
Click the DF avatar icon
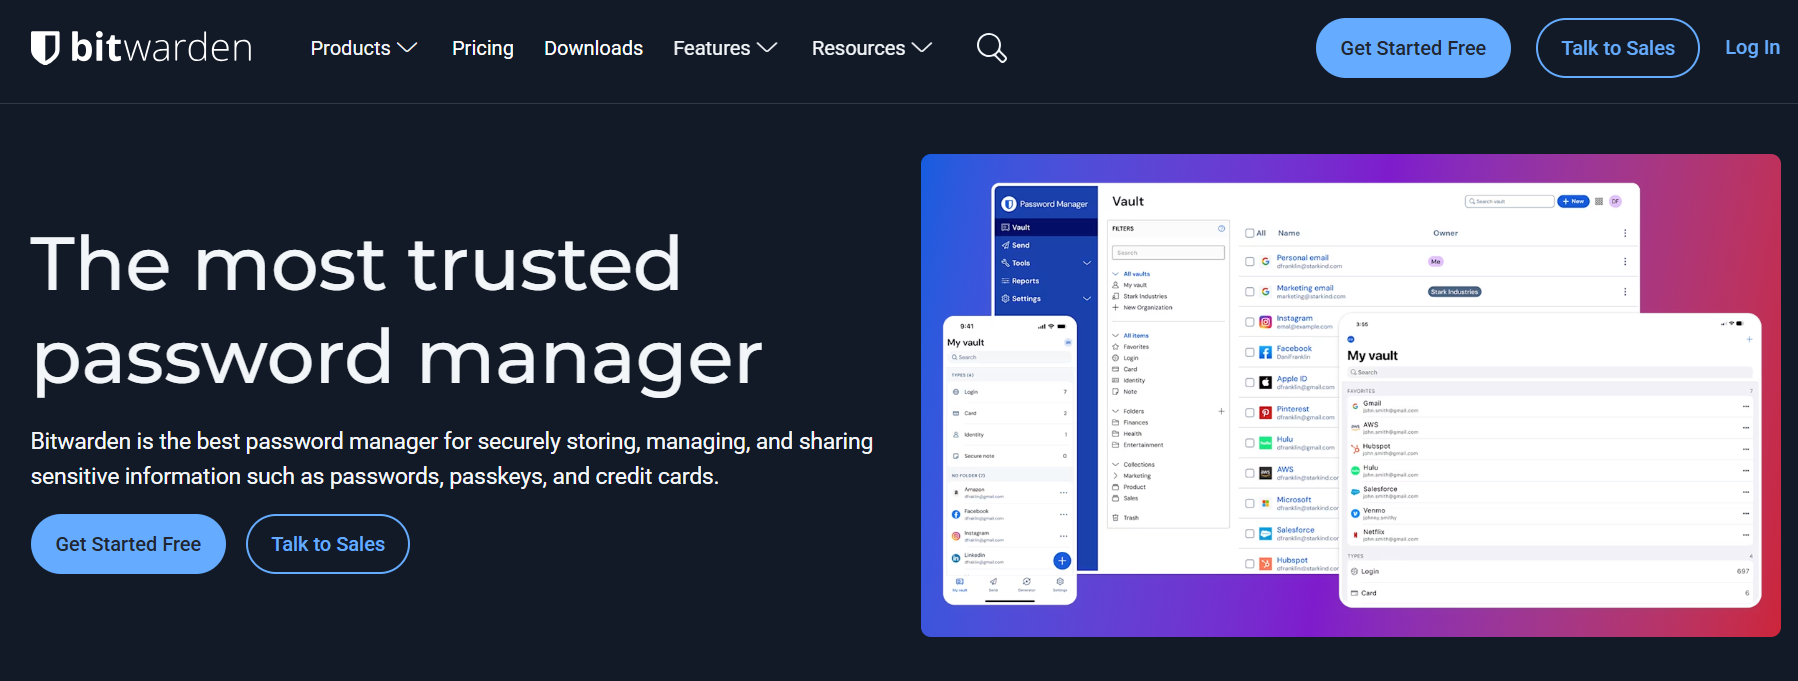1615,201
